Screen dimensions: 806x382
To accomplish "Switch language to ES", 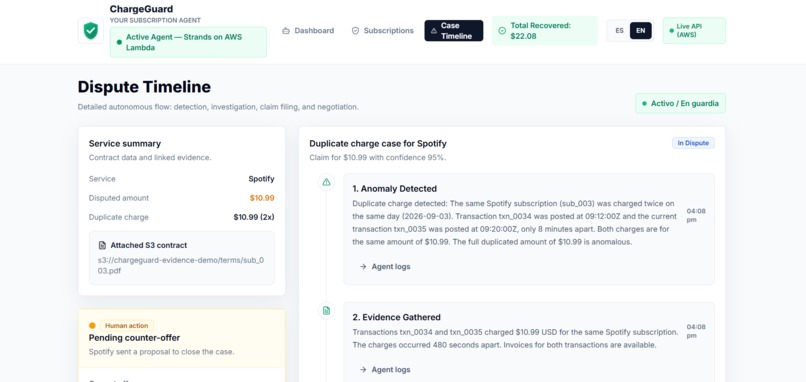I will (619, 31).
